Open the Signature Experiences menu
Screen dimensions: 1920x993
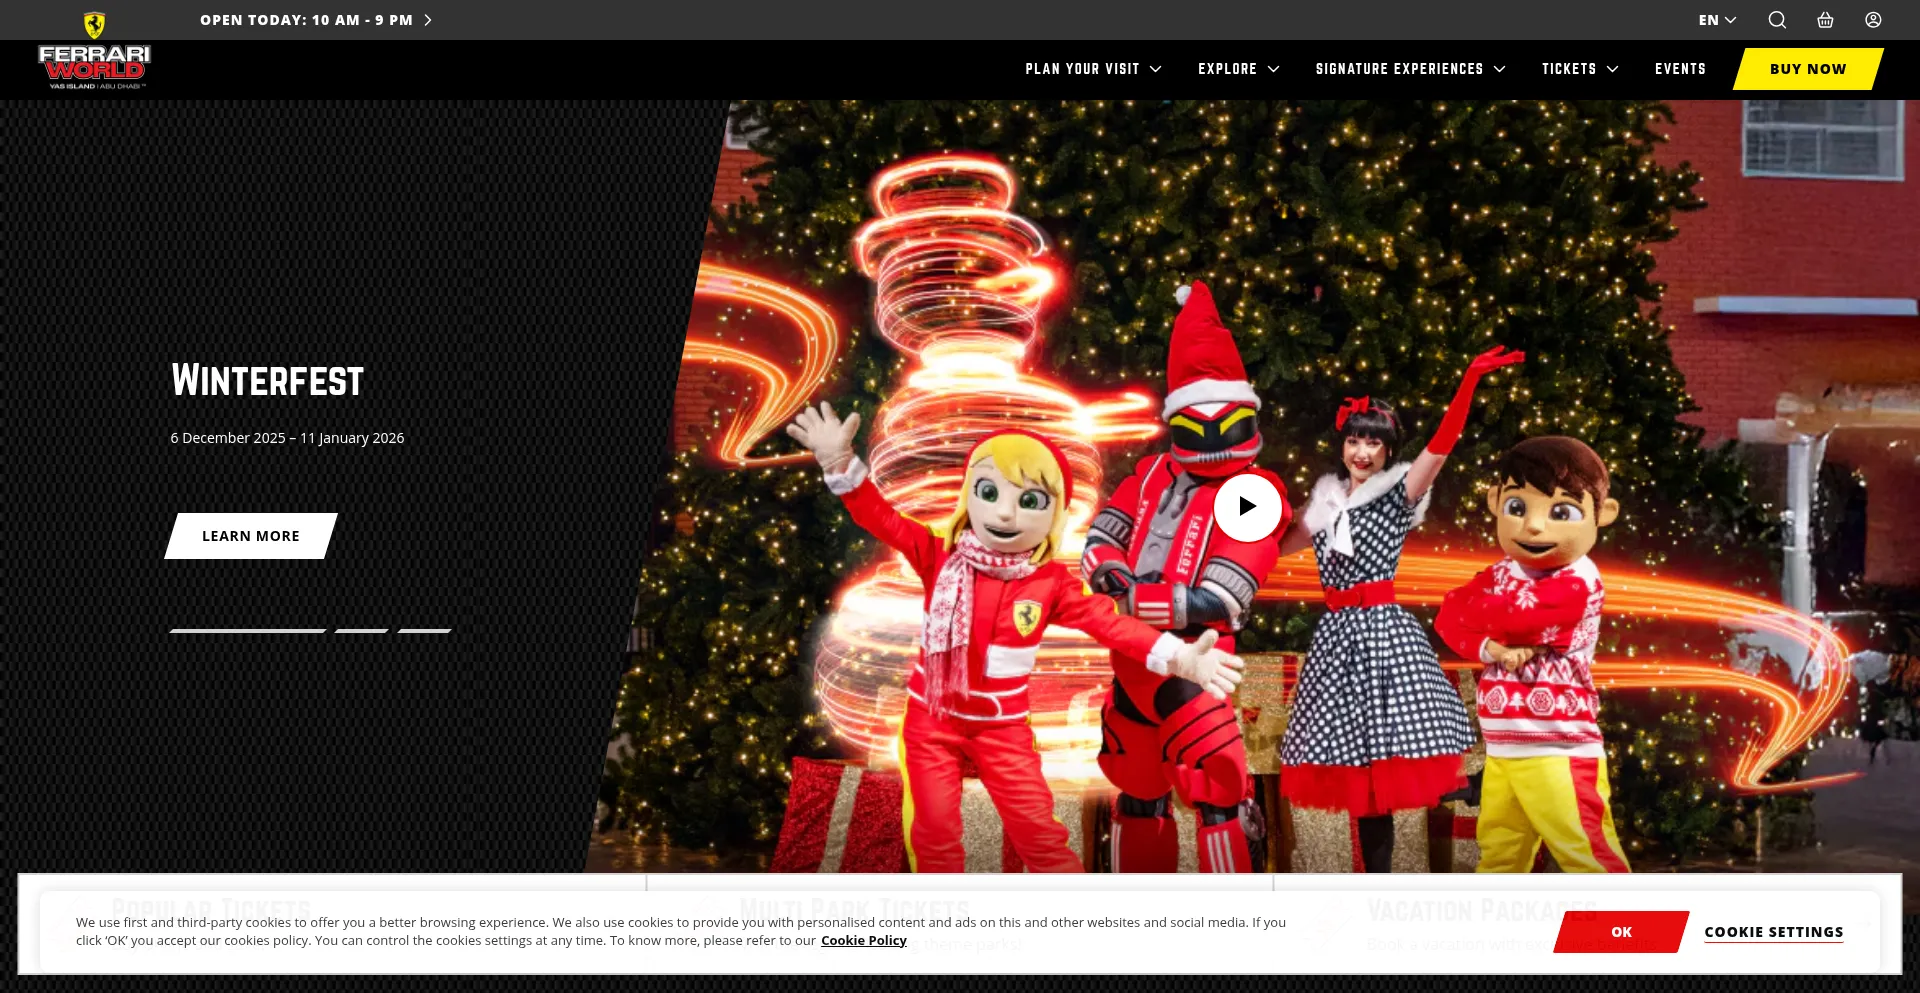(1409, 69)
